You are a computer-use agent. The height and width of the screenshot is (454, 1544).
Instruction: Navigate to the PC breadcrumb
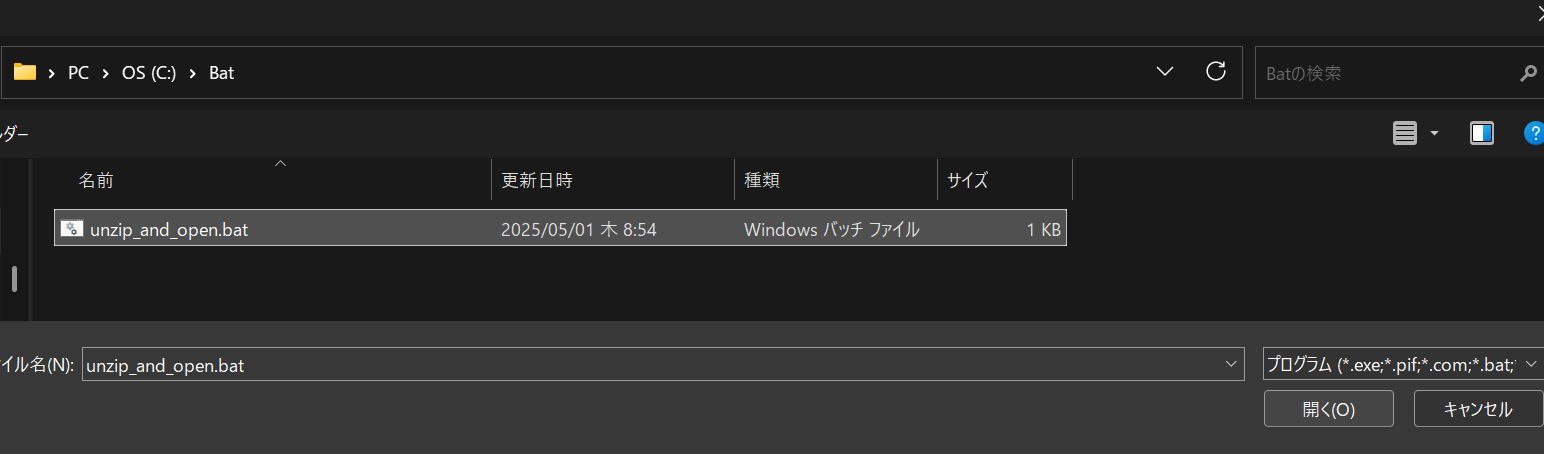pyautogui.click(x=78, y=73)
